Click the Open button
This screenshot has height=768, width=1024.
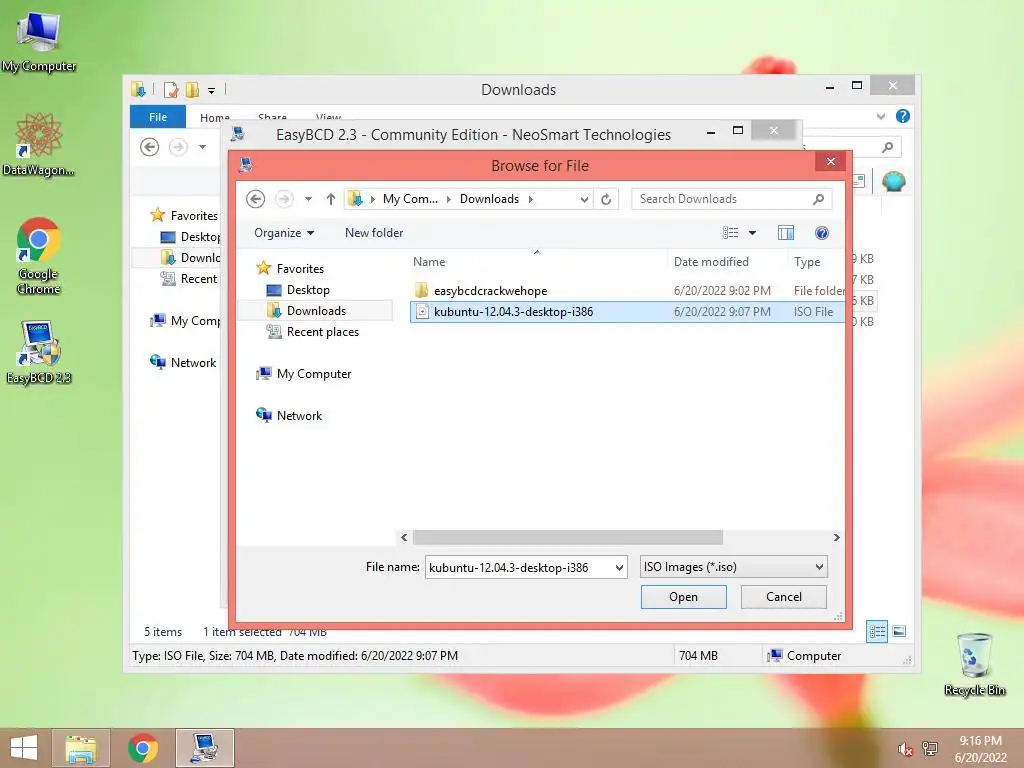coord(683,597)
